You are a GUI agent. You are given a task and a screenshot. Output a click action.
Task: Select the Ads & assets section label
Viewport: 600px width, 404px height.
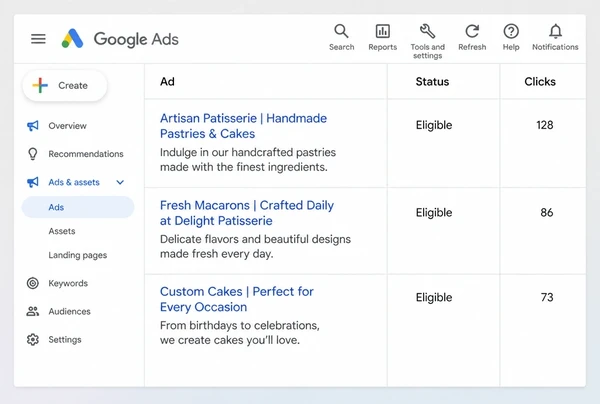point(74,182)
